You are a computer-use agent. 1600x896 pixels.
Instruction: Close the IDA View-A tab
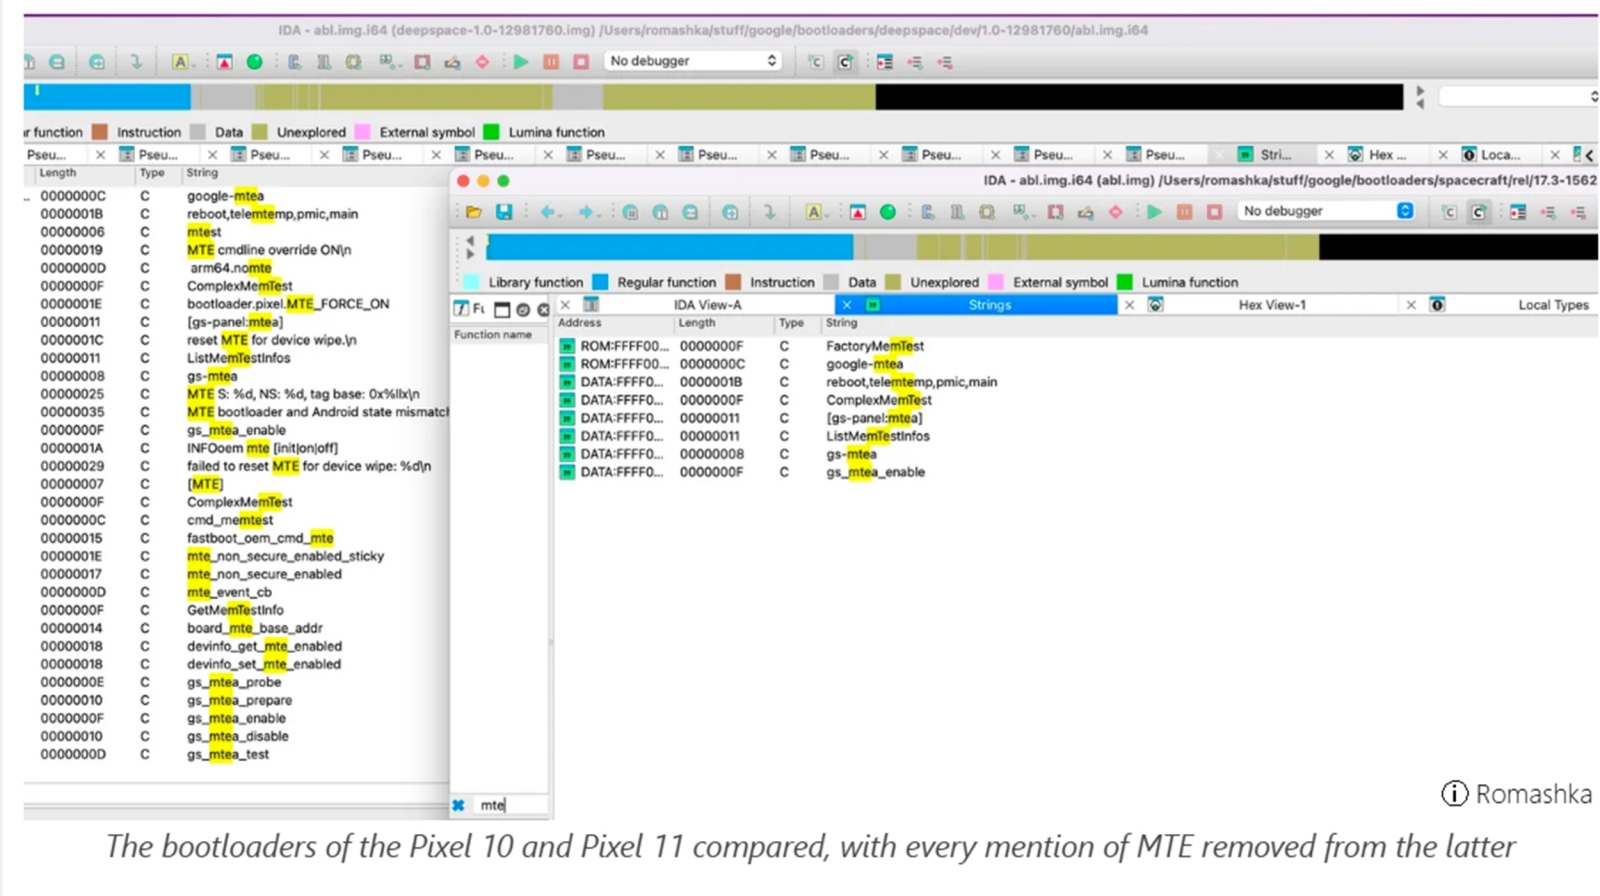coord(565,305)
